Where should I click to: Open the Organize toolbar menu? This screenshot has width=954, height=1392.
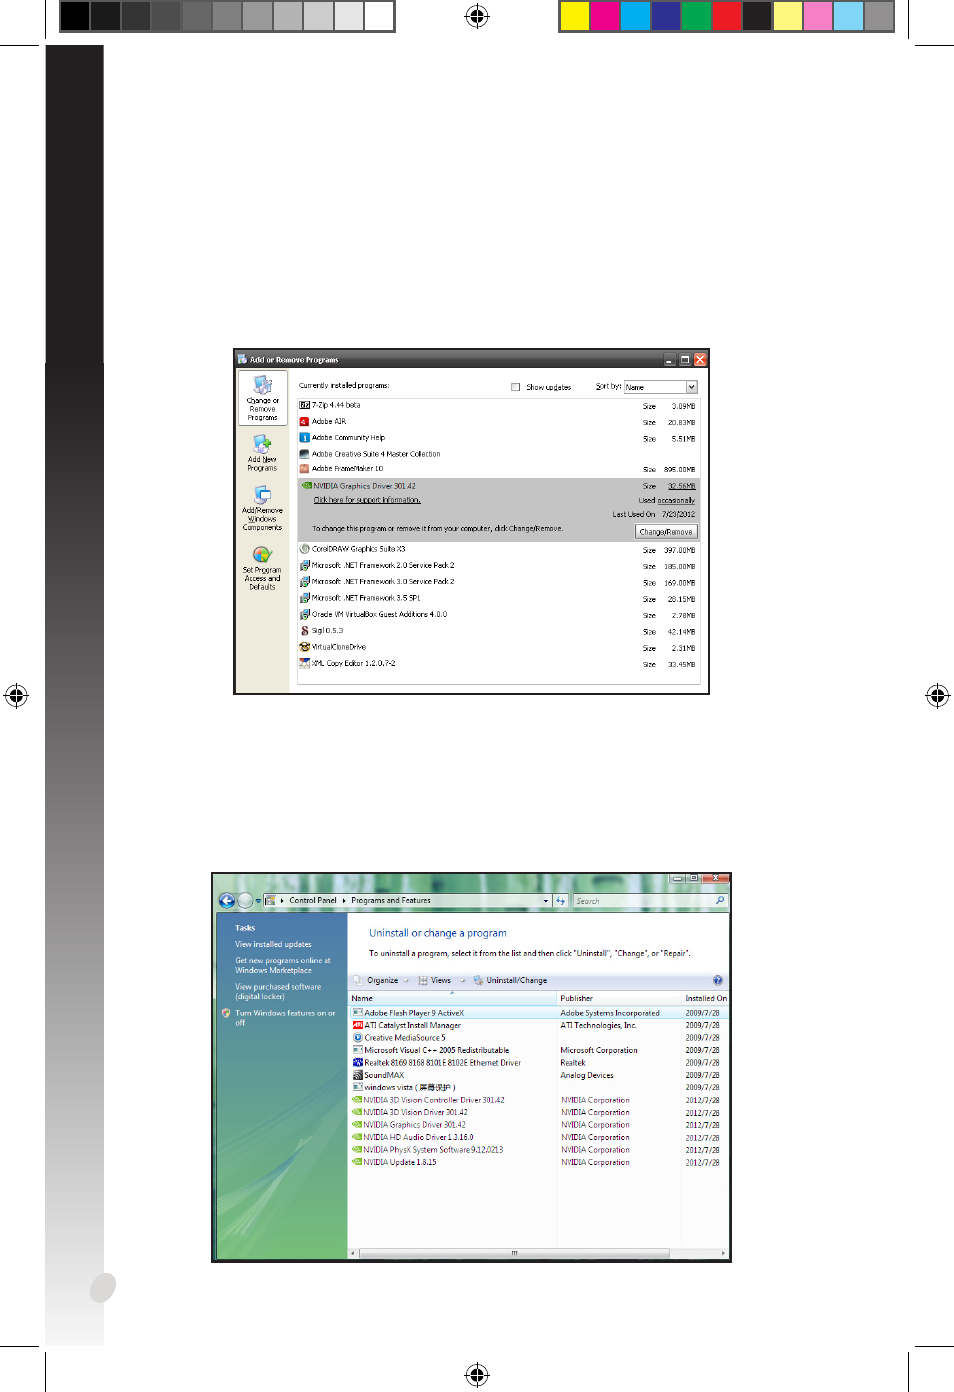pyautogui.click(x=381, y=980)
